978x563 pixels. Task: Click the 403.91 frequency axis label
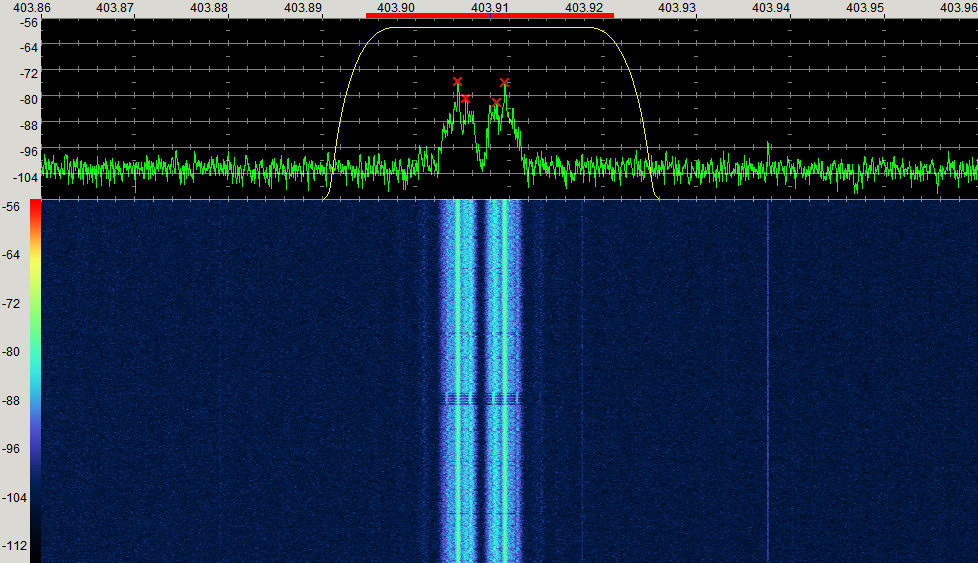coord(490,7)
